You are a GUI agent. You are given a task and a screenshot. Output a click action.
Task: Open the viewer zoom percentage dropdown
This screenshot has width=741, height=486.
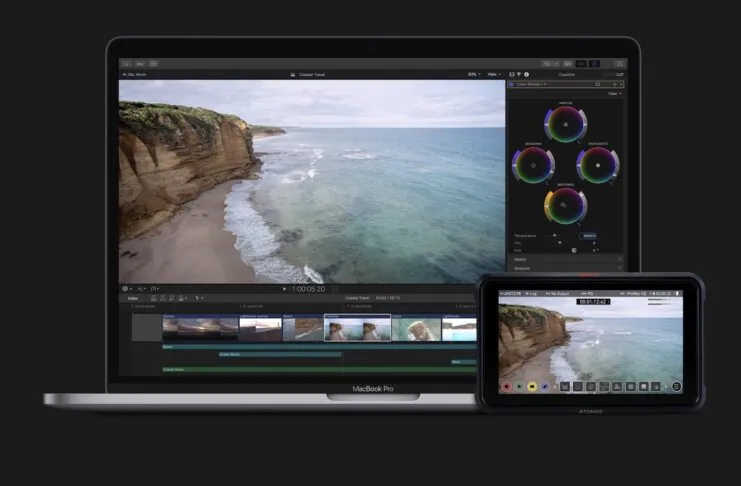click(x=473, y=74)
